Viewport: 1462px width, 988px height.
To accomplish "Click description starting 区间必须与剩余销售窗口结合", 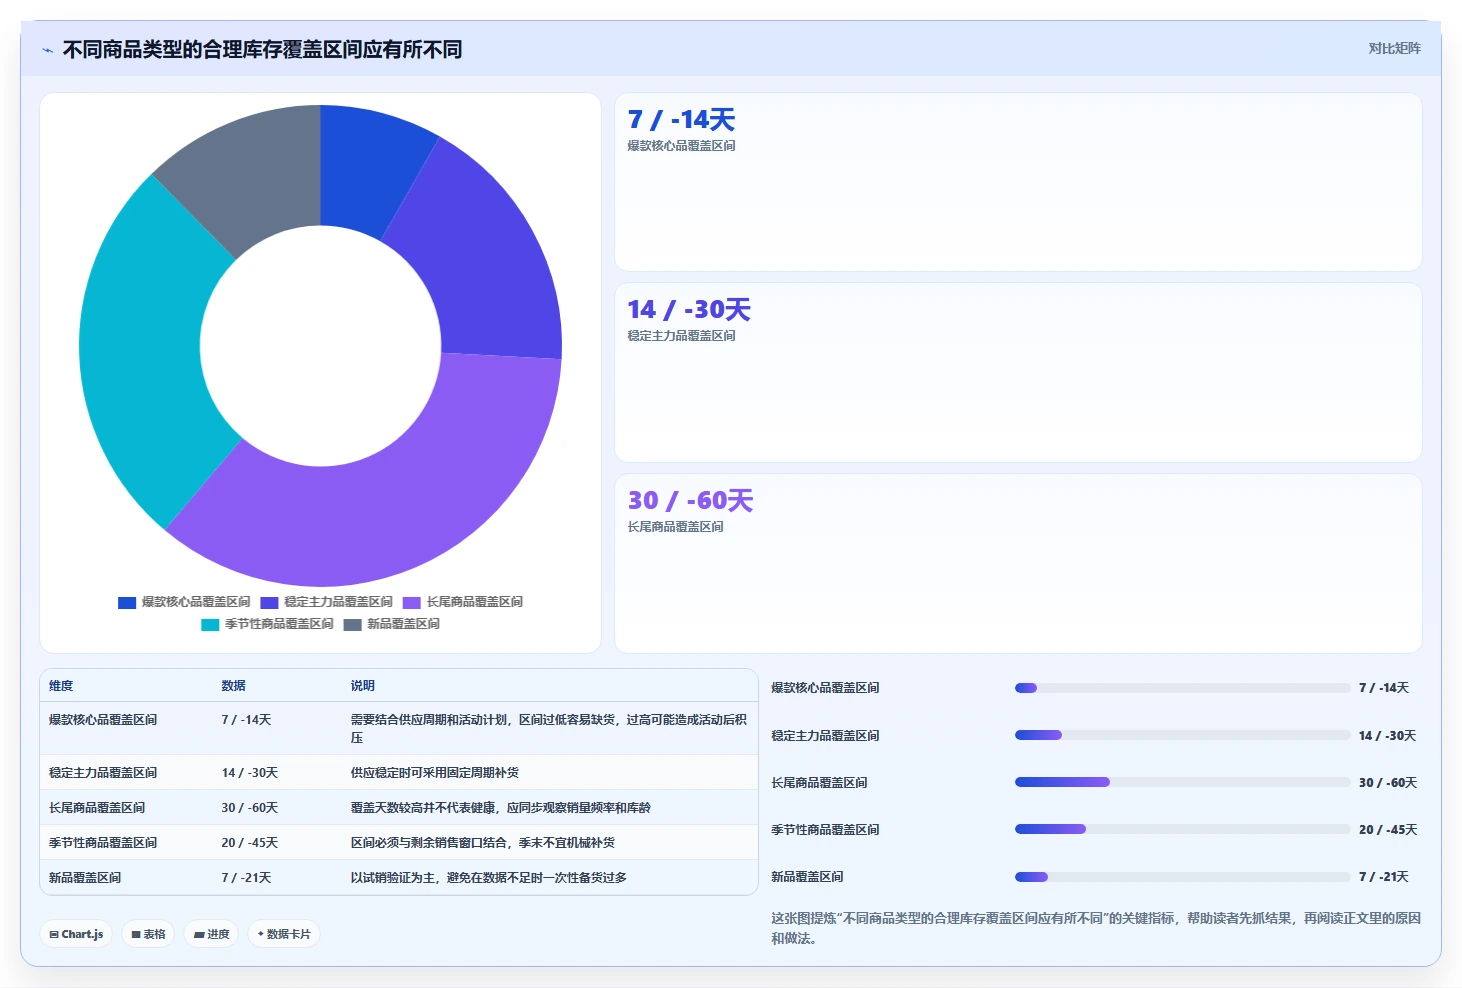I will click(x=482, y=843).
